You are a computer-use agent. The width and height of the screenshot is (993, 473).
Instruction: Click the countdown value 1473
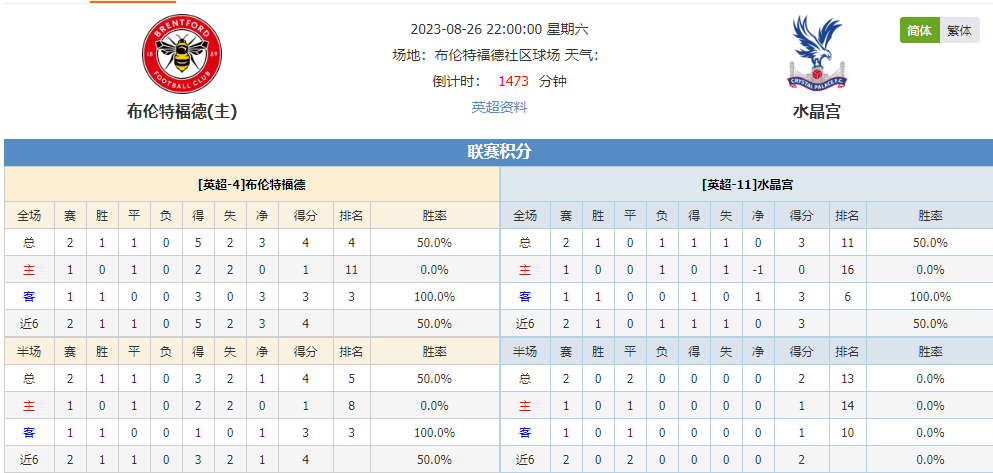[x=513, y=81]
